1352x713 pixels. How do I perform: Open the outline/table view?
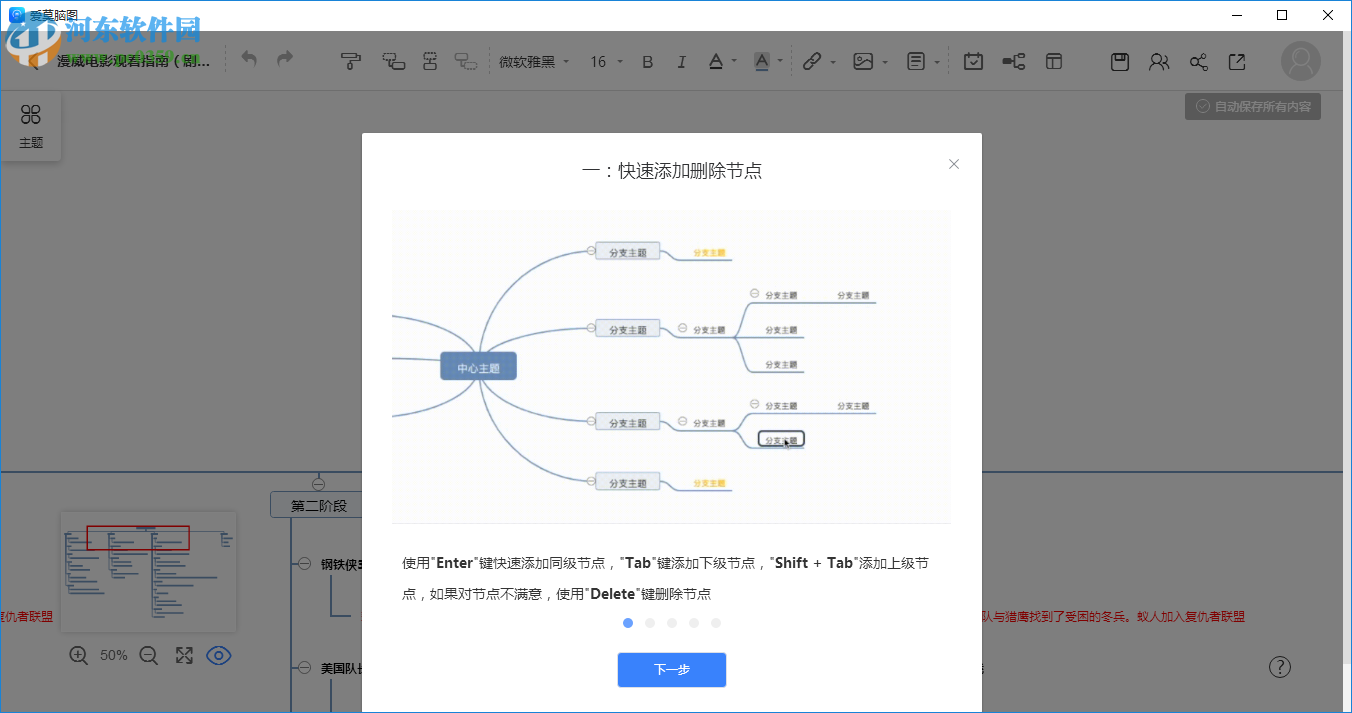[x=1053, y=61]
